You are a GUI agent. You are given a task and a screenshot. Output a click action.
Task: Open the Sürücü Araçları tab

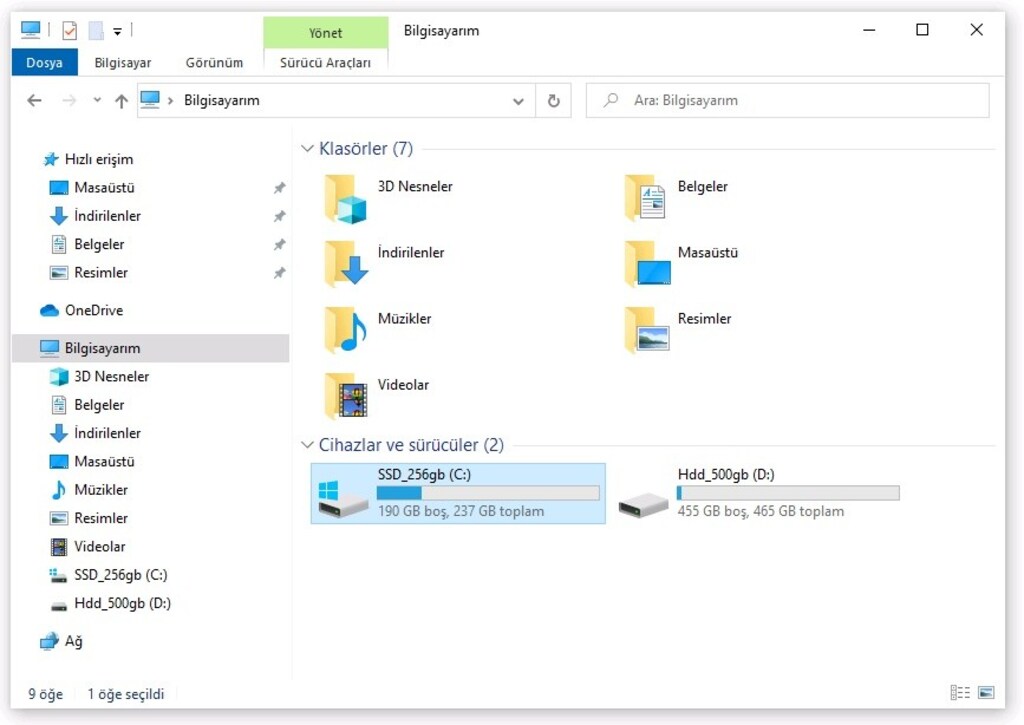[325, 63]
